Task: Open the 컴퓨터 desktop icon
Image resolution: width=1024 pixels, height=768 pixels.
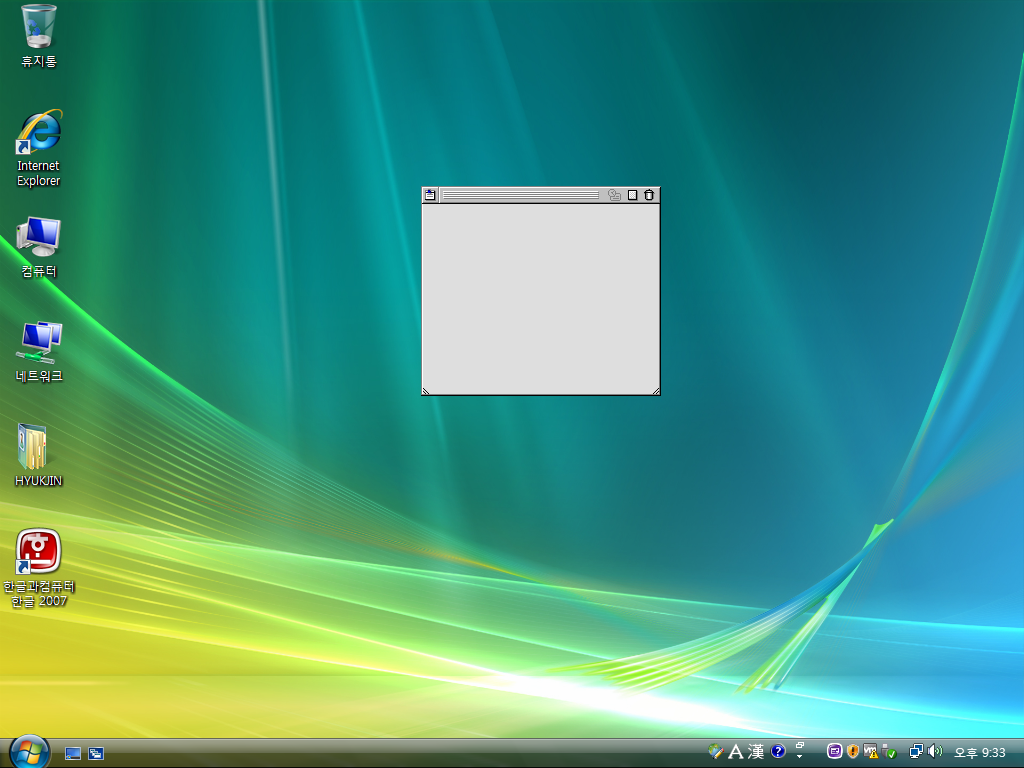Action: click(x=39, y=247)
